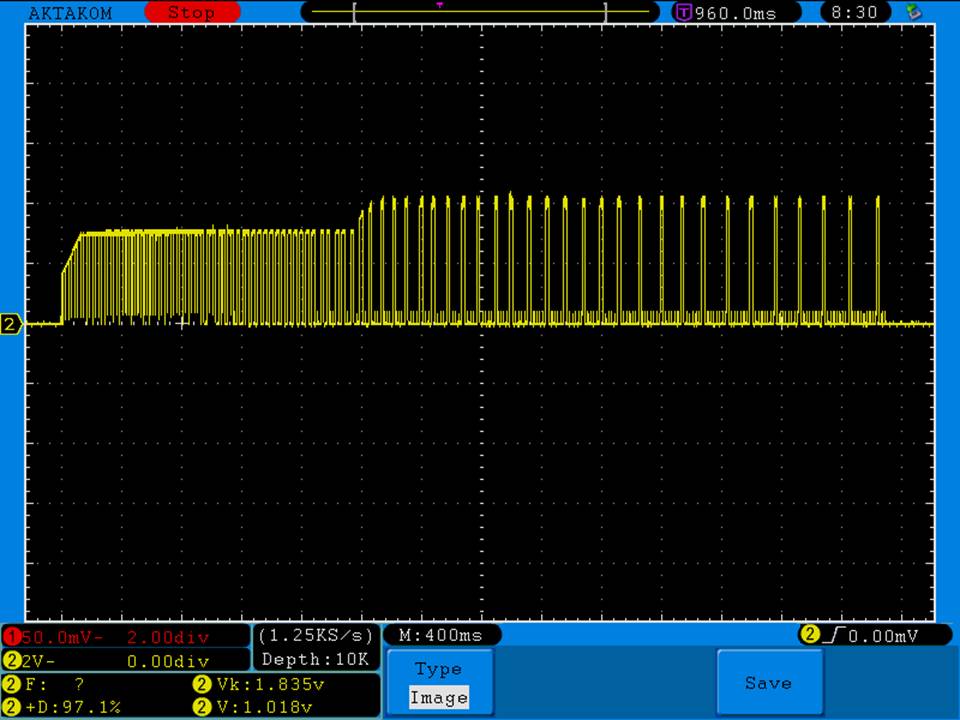This screenshot has height=720, width=960.
Task: Click the AKTAKOM brand logo
Action: coord(70,13)
